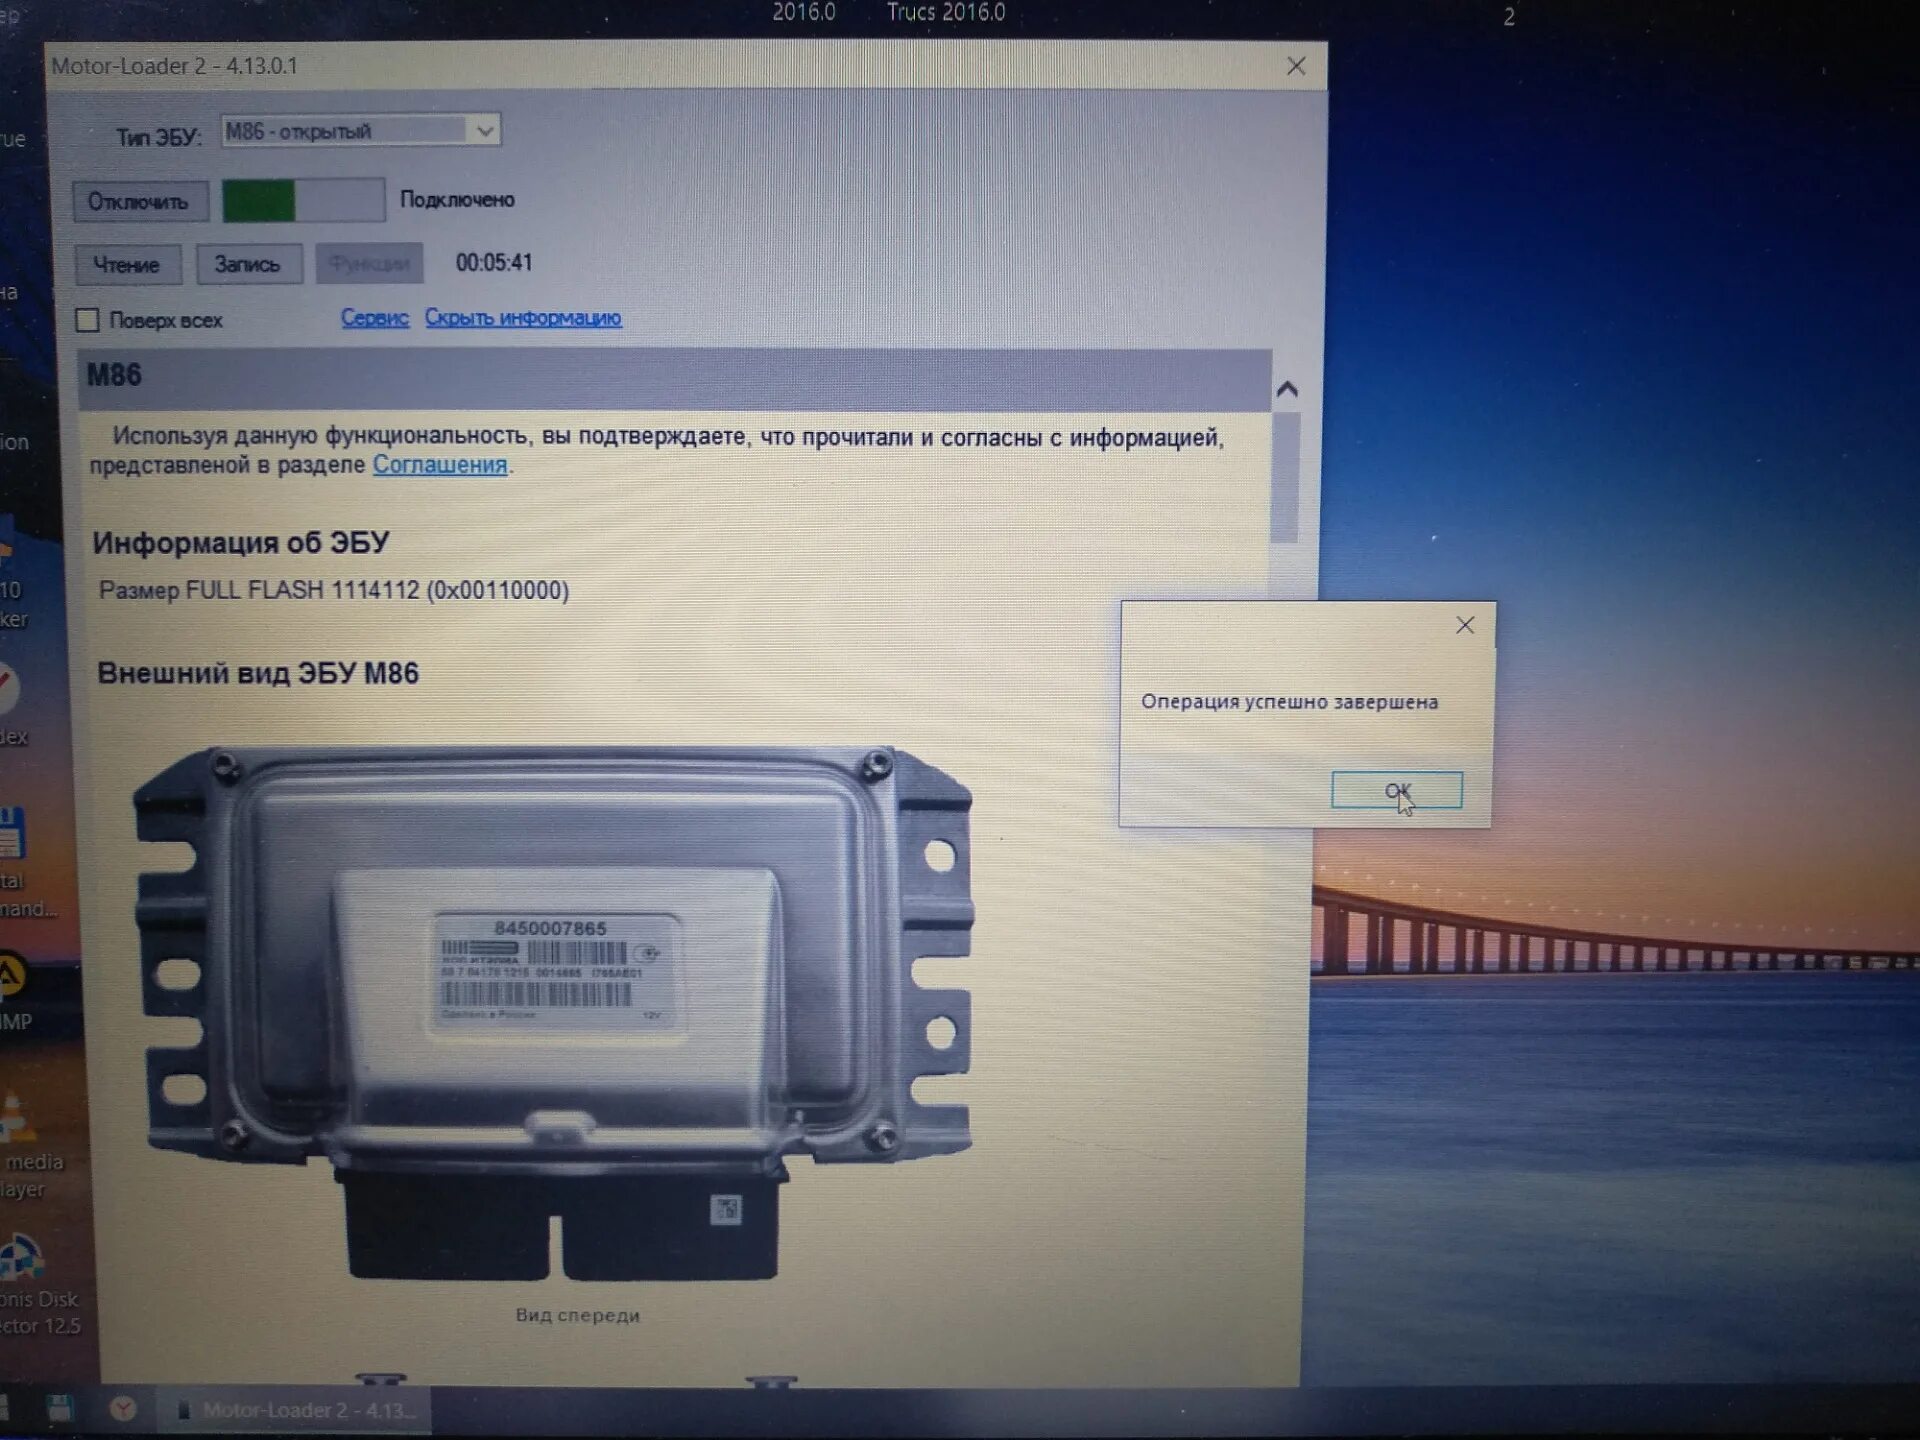Close the Motor-Loader 2 window
The width and height of the screenshot is (1920, 1440).
click(1296, 66)
